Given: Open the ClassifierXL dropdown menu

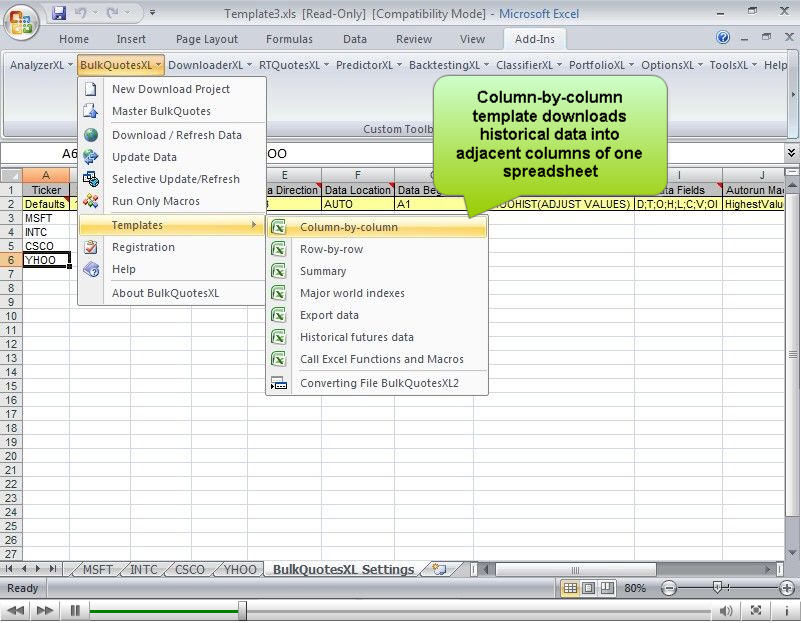Looking at the screenshot, I should 529,65.
